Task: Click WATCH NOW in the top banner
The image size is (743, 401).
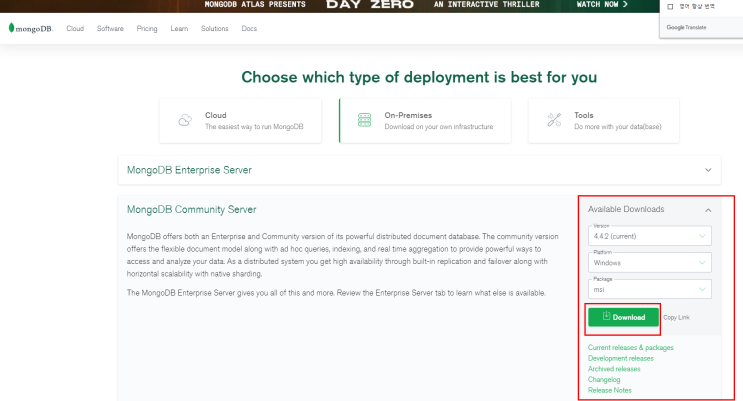Action: pos(602,4)
